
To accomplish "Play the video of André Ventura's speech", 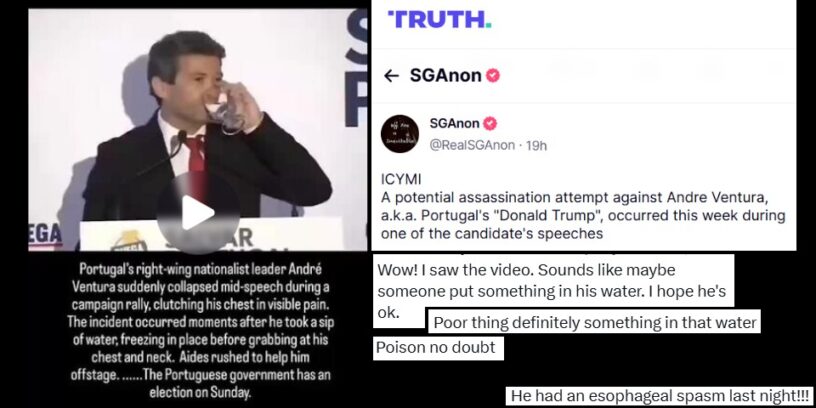I will click(198, 213).
